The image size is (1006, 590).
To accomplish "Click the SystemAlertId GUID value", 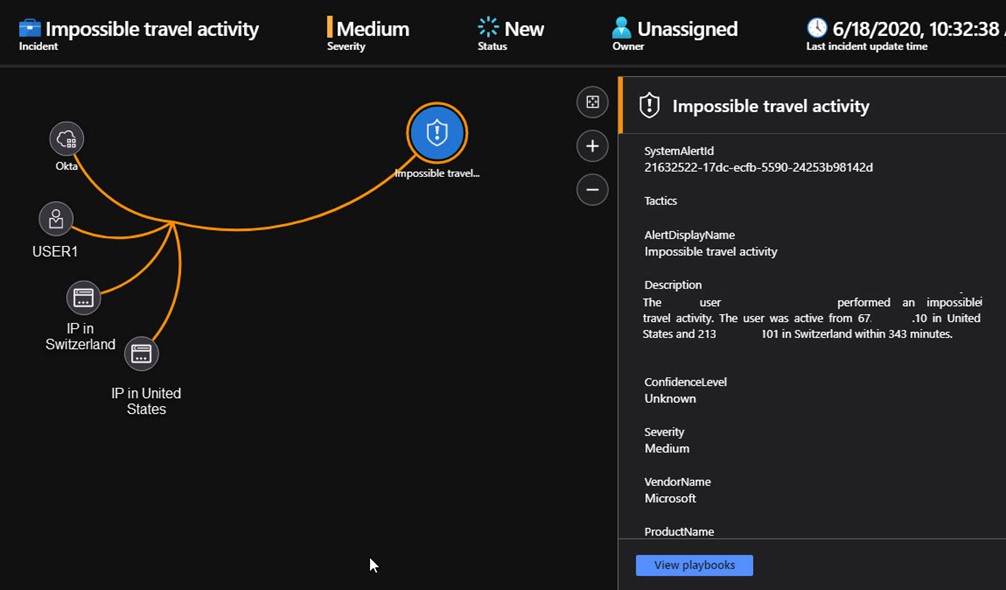I will pos(758,167).
